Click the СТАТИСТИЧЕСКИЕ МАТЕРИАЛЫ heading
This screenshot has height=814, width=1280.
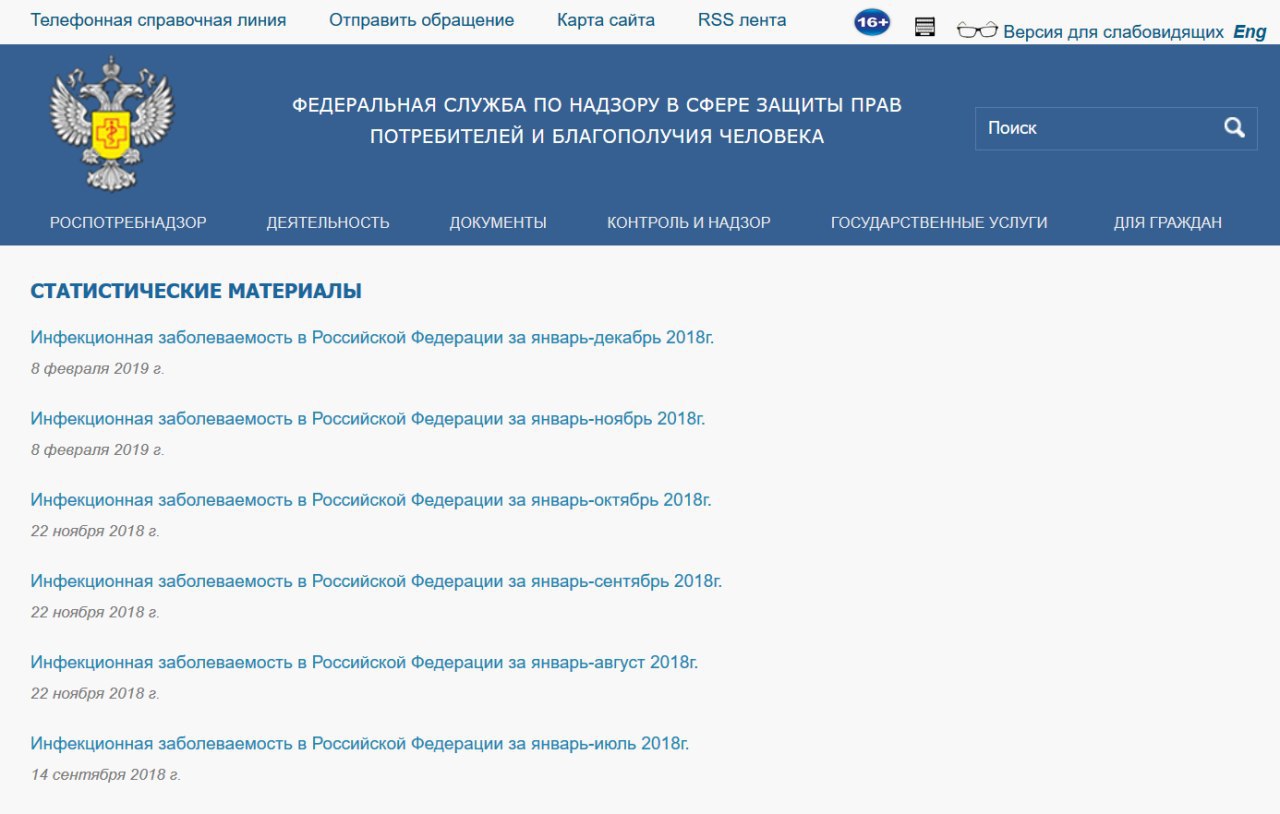pos(196,291)
